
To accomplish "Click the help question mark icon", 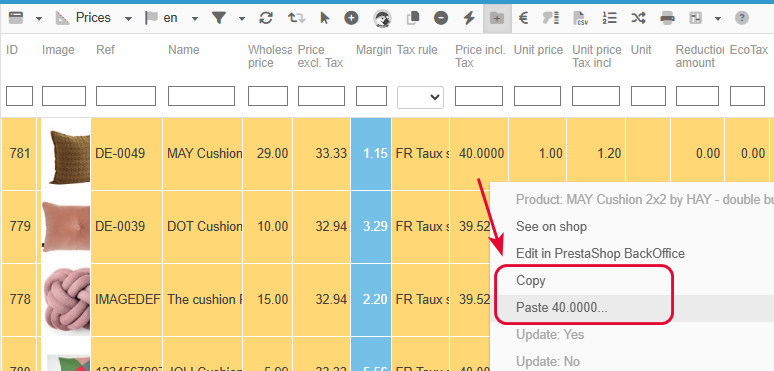I will 741,18.
